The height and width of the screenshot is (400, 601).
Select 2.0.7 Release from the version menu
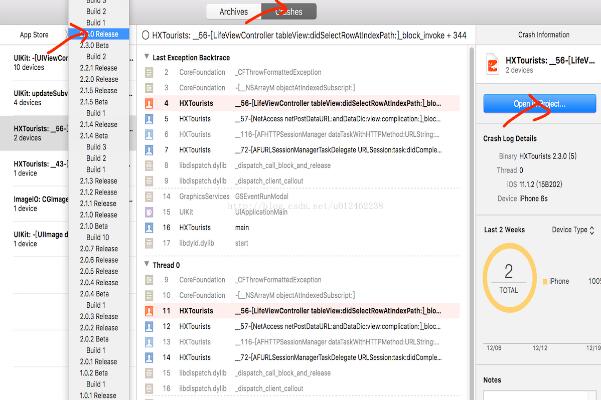click(x=99, y=249)
